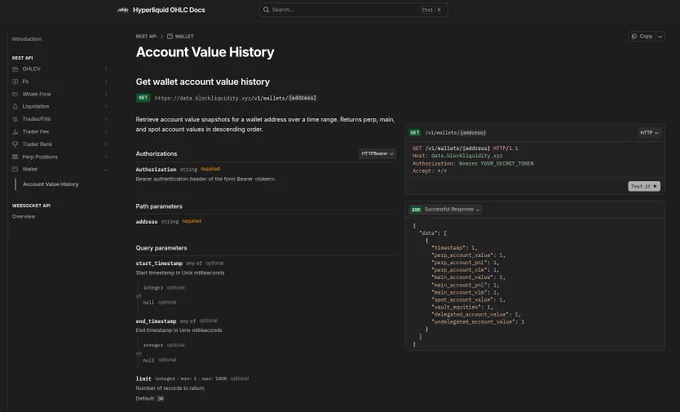Click the Liquidation sidebar icon
The height and width of the screenshot is (412, 680).
point(15,107)
